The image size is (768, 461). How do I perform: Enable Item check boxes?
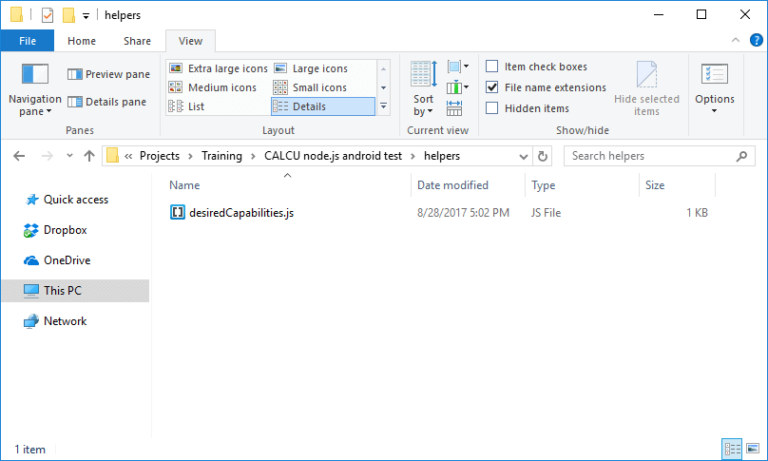(x=492, y=67)
